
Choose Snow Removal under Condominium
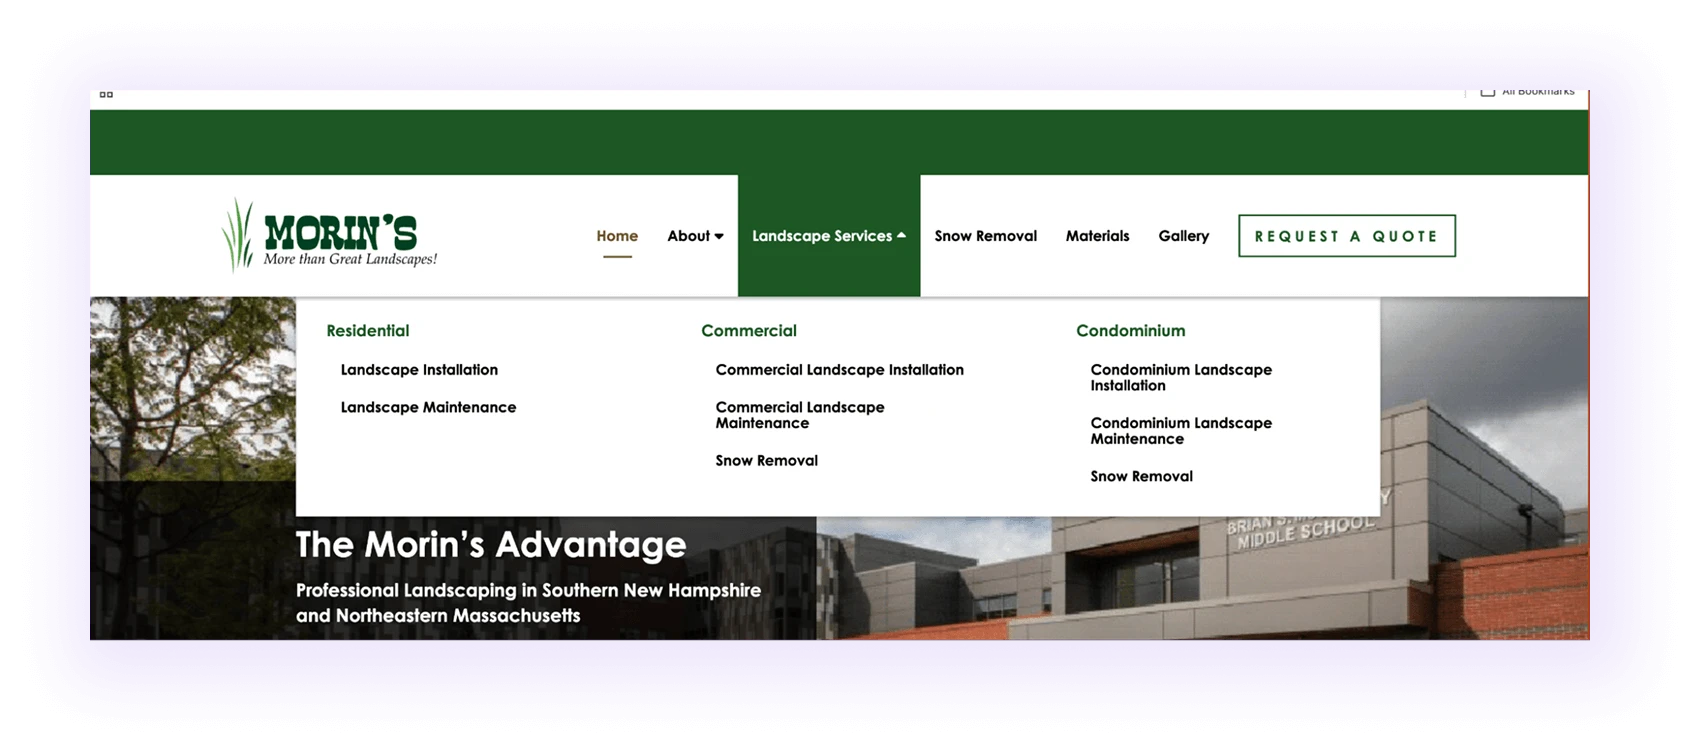tap(1142, 477)
